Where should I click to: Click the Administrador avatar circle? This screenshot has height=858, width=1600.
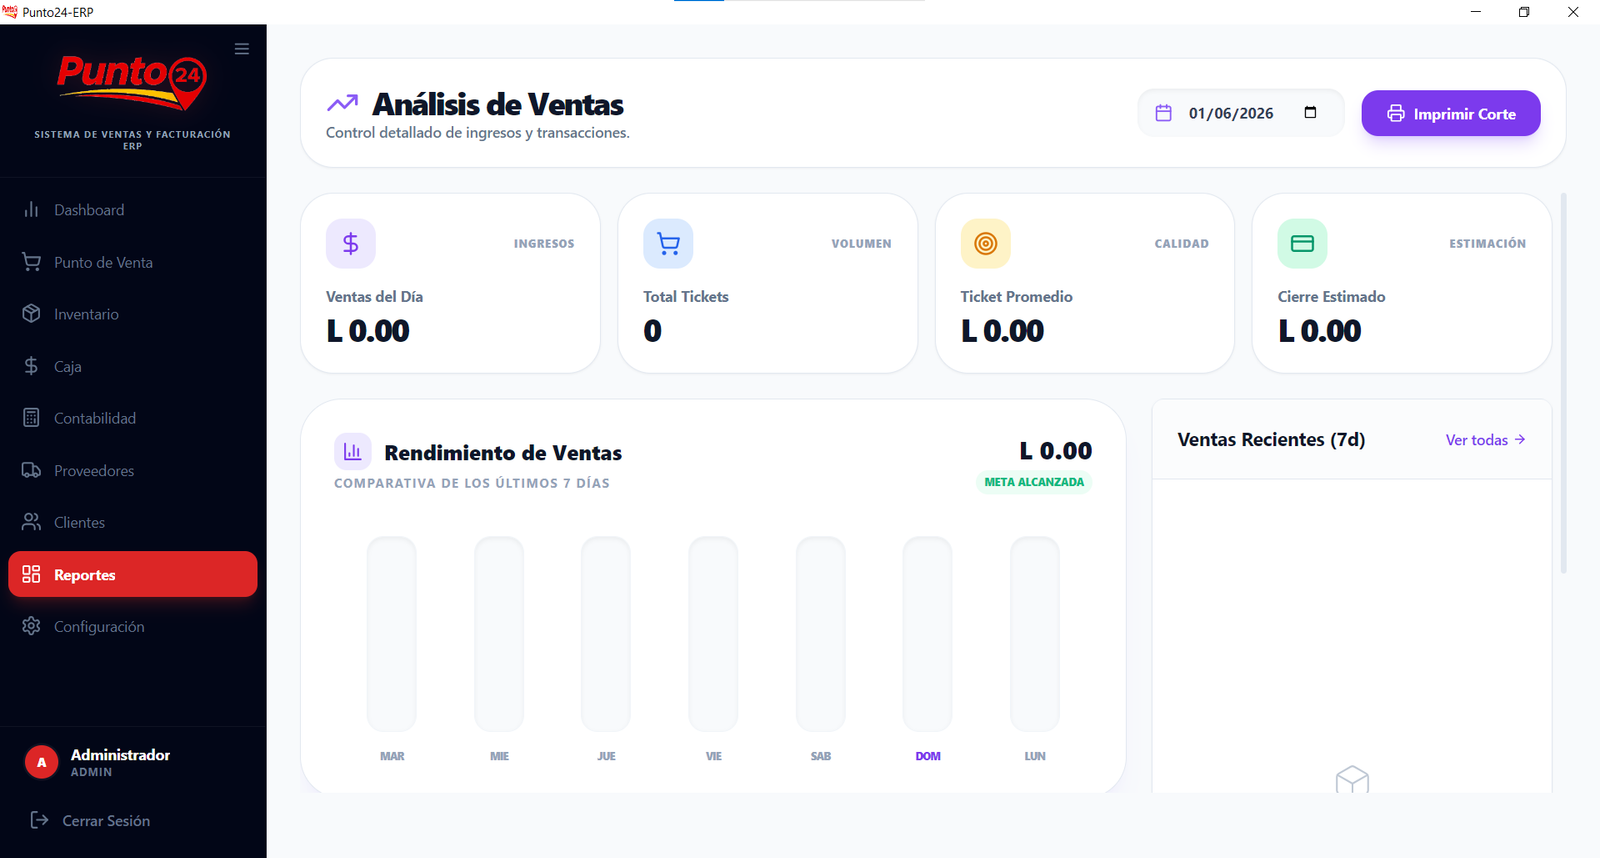tap(41, 762)
